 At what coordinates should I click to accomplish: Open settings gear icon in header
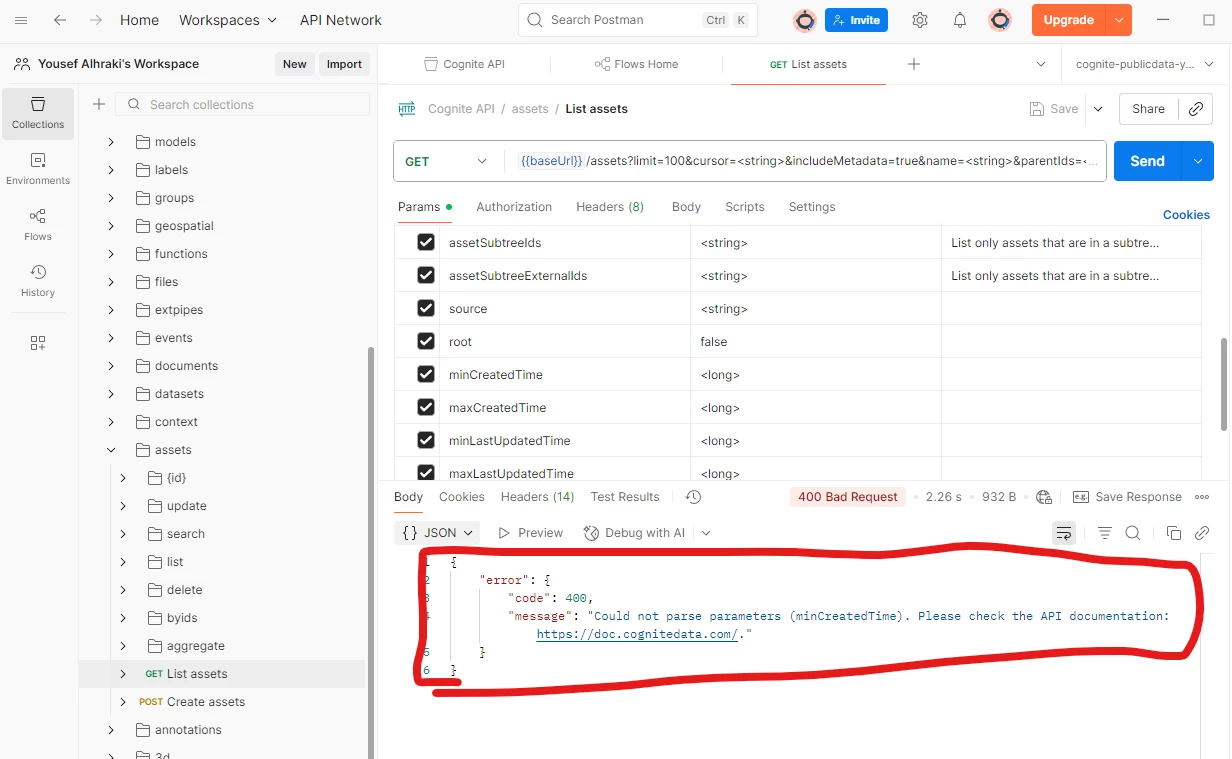pos(920,20)
